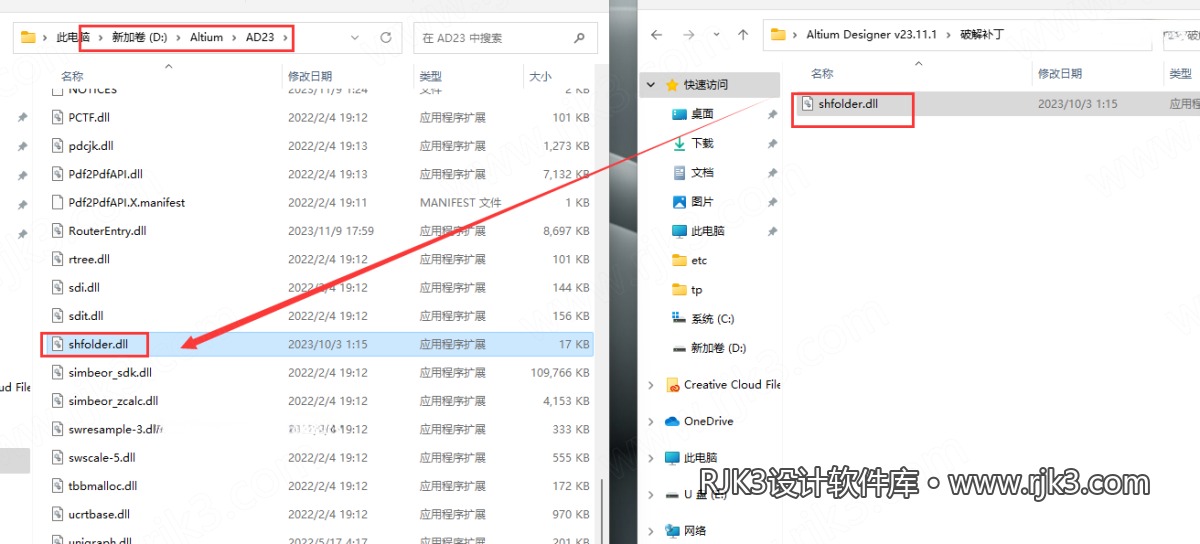1200x544 pixels.
Task: Click 新加卷 (D:) in AD23 breadcrumb
Action: (x=139, y=38)
